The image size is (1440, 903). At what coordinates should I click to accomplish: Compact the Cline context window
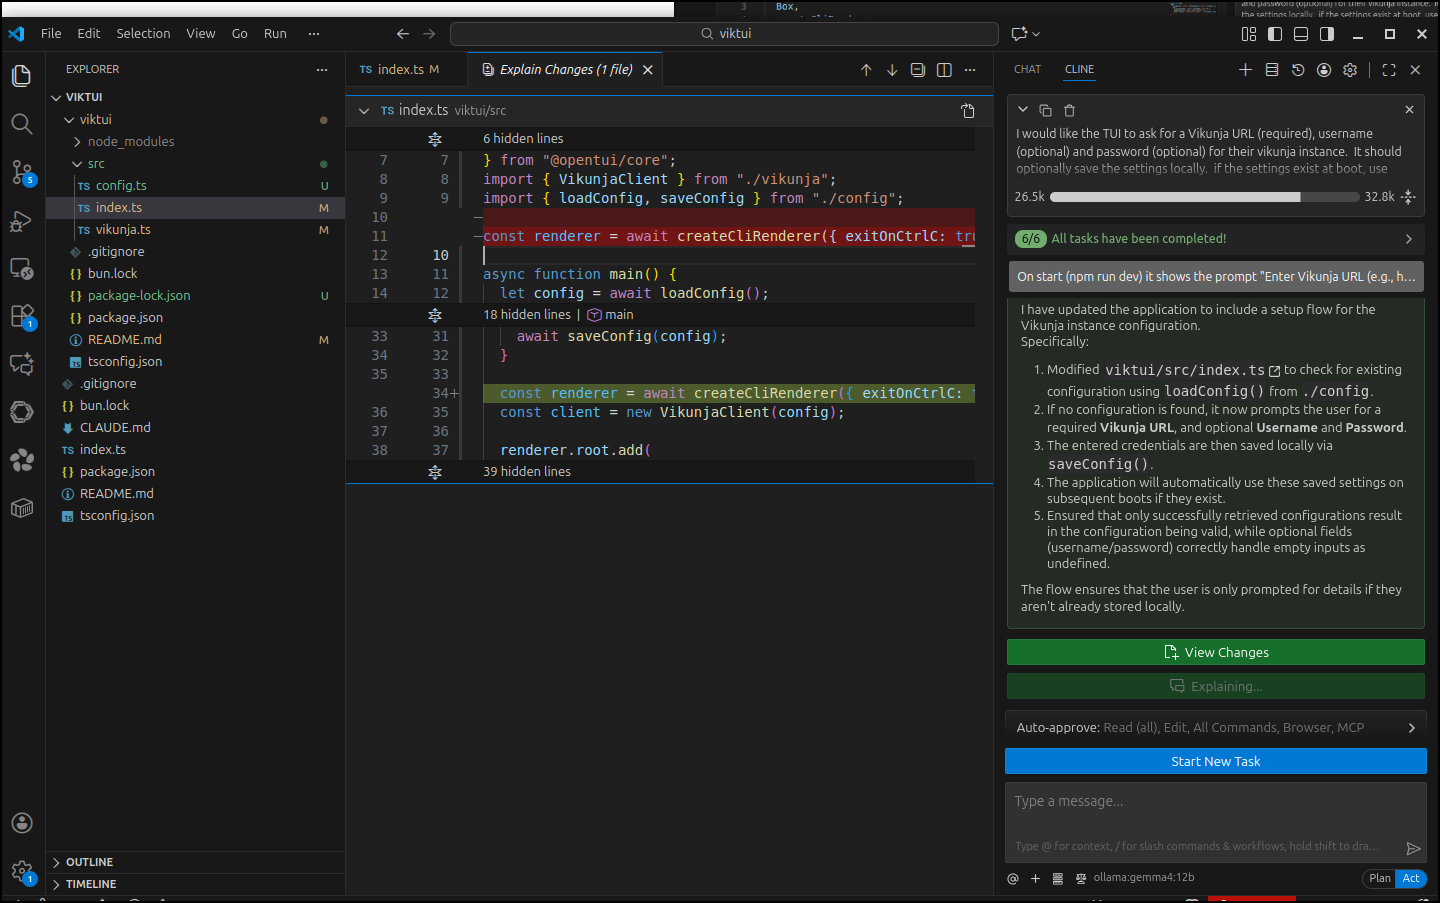(x=1408, y=197)
